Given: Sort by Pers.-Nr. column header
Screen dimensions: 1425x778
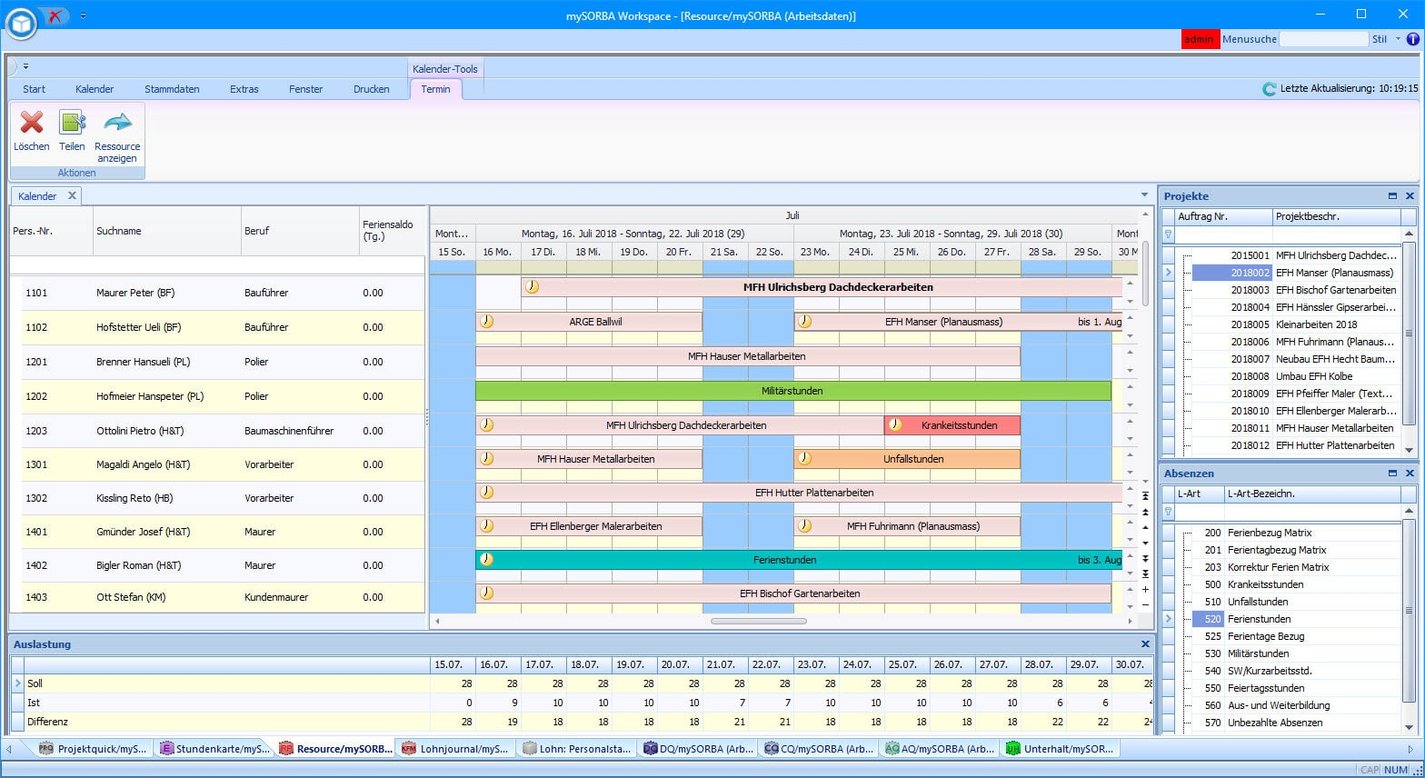Looking at the screenshot, I should [51, 231].
